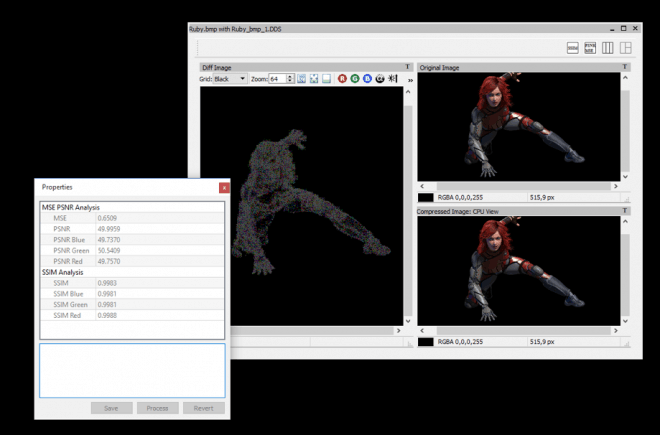Toggle the alpha channel in Diff Image
The height and width of the screenshot is (435, 660).
pyautogui.click(x=380, y=79)
